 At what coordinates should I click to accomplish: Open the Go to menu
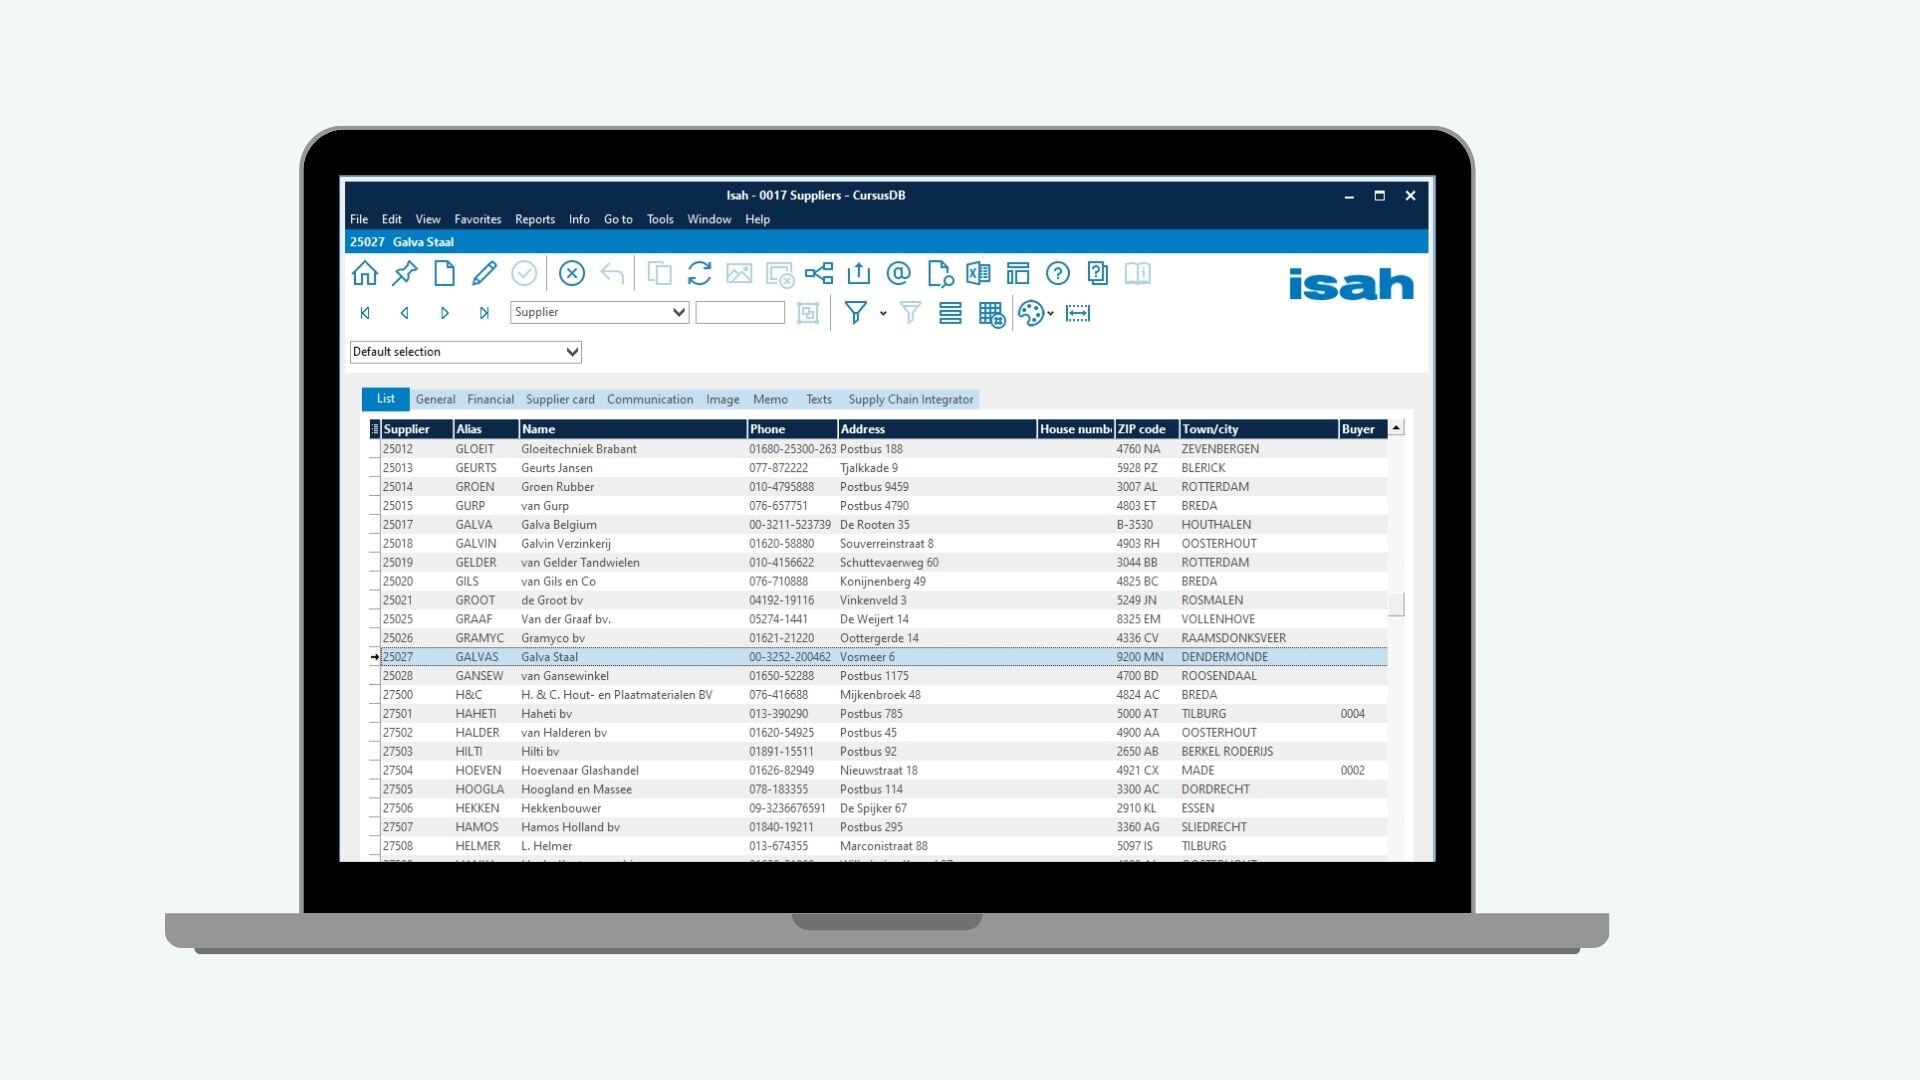tap(618, 219)
